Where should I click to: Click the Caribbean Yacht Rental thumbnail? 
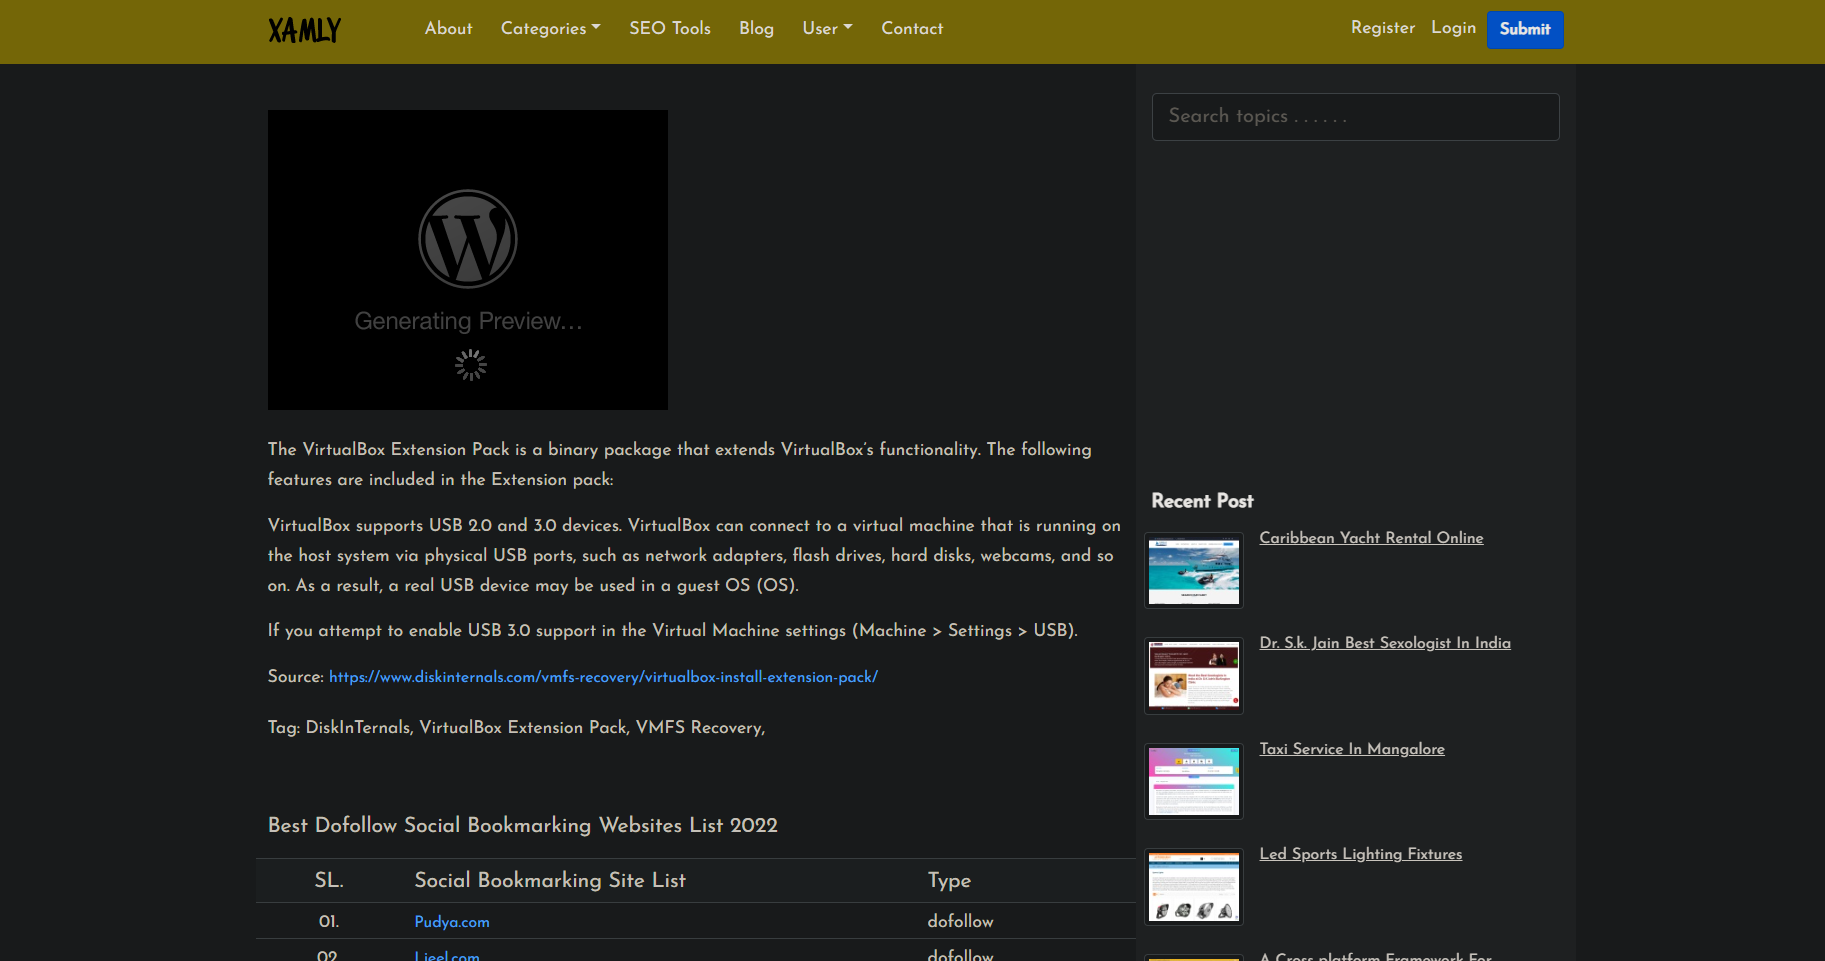click(1194, 570)
